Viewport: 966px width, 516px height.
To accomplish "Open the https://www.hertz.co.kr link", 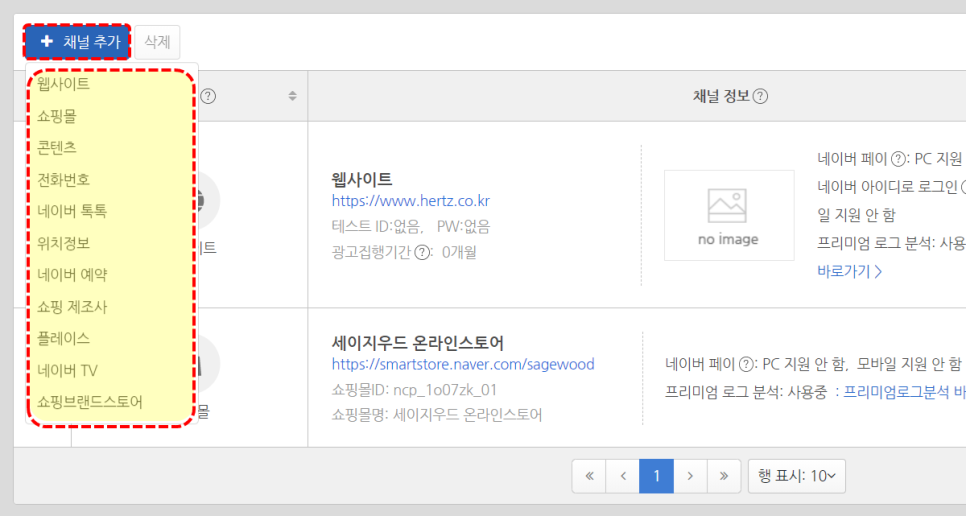I will [x=411, y=201].
